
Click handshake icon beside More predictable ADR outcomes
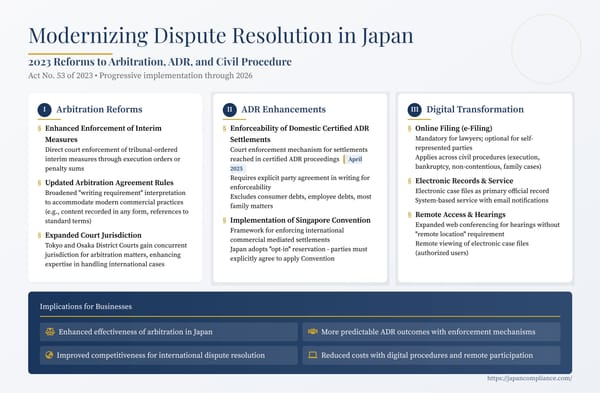tap(313, 331)
